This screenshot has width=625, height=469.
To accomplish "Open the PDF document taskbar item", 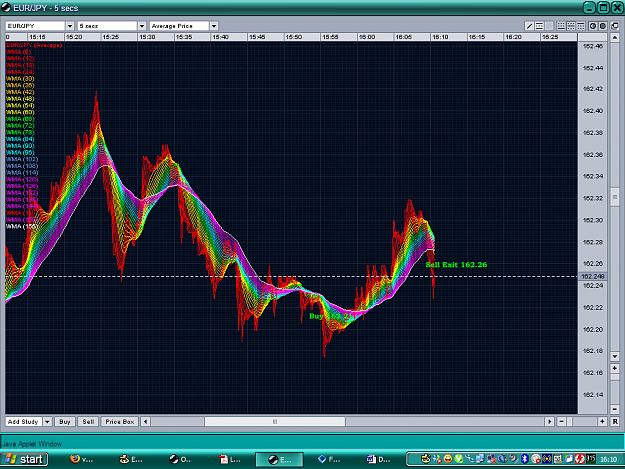I will point(230,459).
